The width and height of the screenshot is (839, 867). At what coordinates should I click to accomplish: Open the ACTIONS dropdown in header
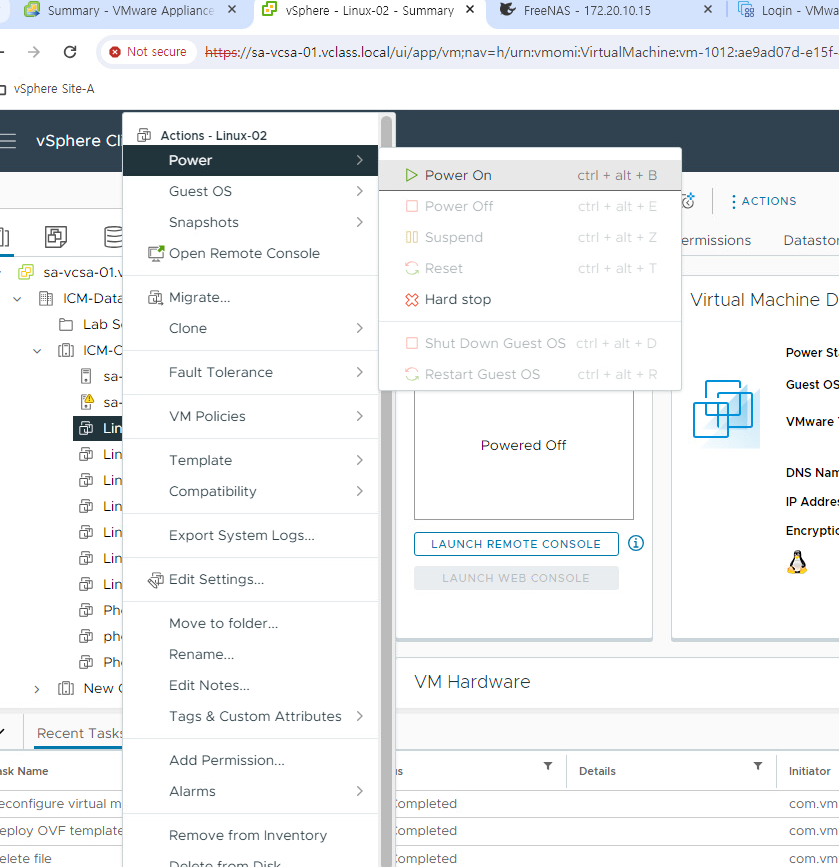pyautogui.click(x=764, y=201)
